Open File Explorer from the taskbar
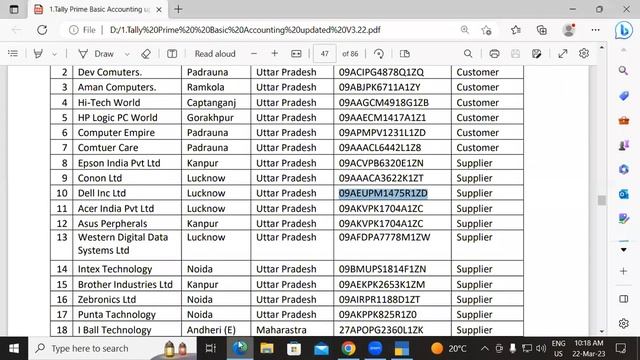This screenshot has height=360, width=640. pyautogui.click(x=267, y=348)
